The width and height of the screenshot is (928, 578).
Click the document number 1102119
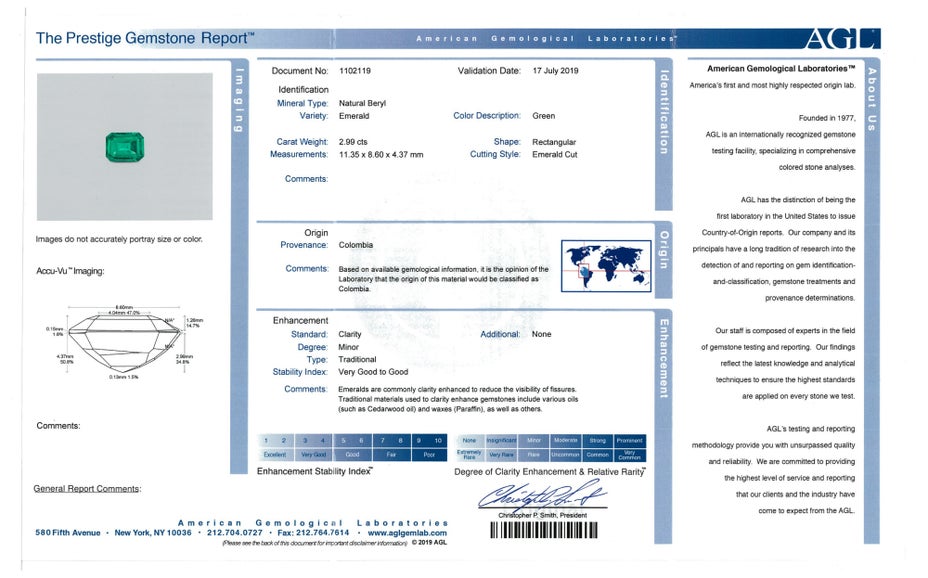click(353, 71)
